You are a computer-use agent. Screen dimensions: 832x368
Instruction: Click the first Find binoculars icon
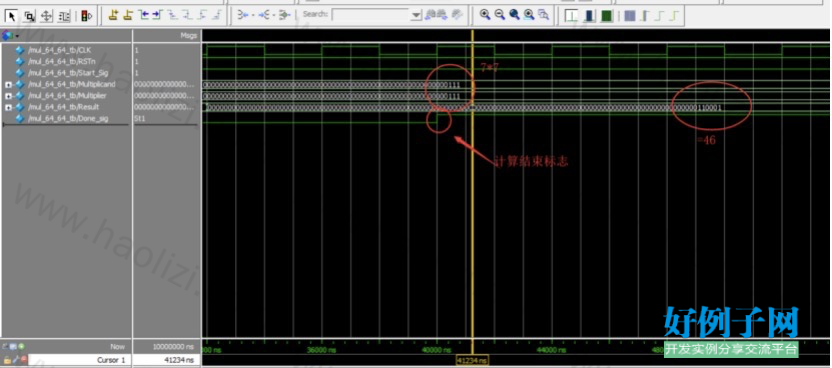pos(430,14)
